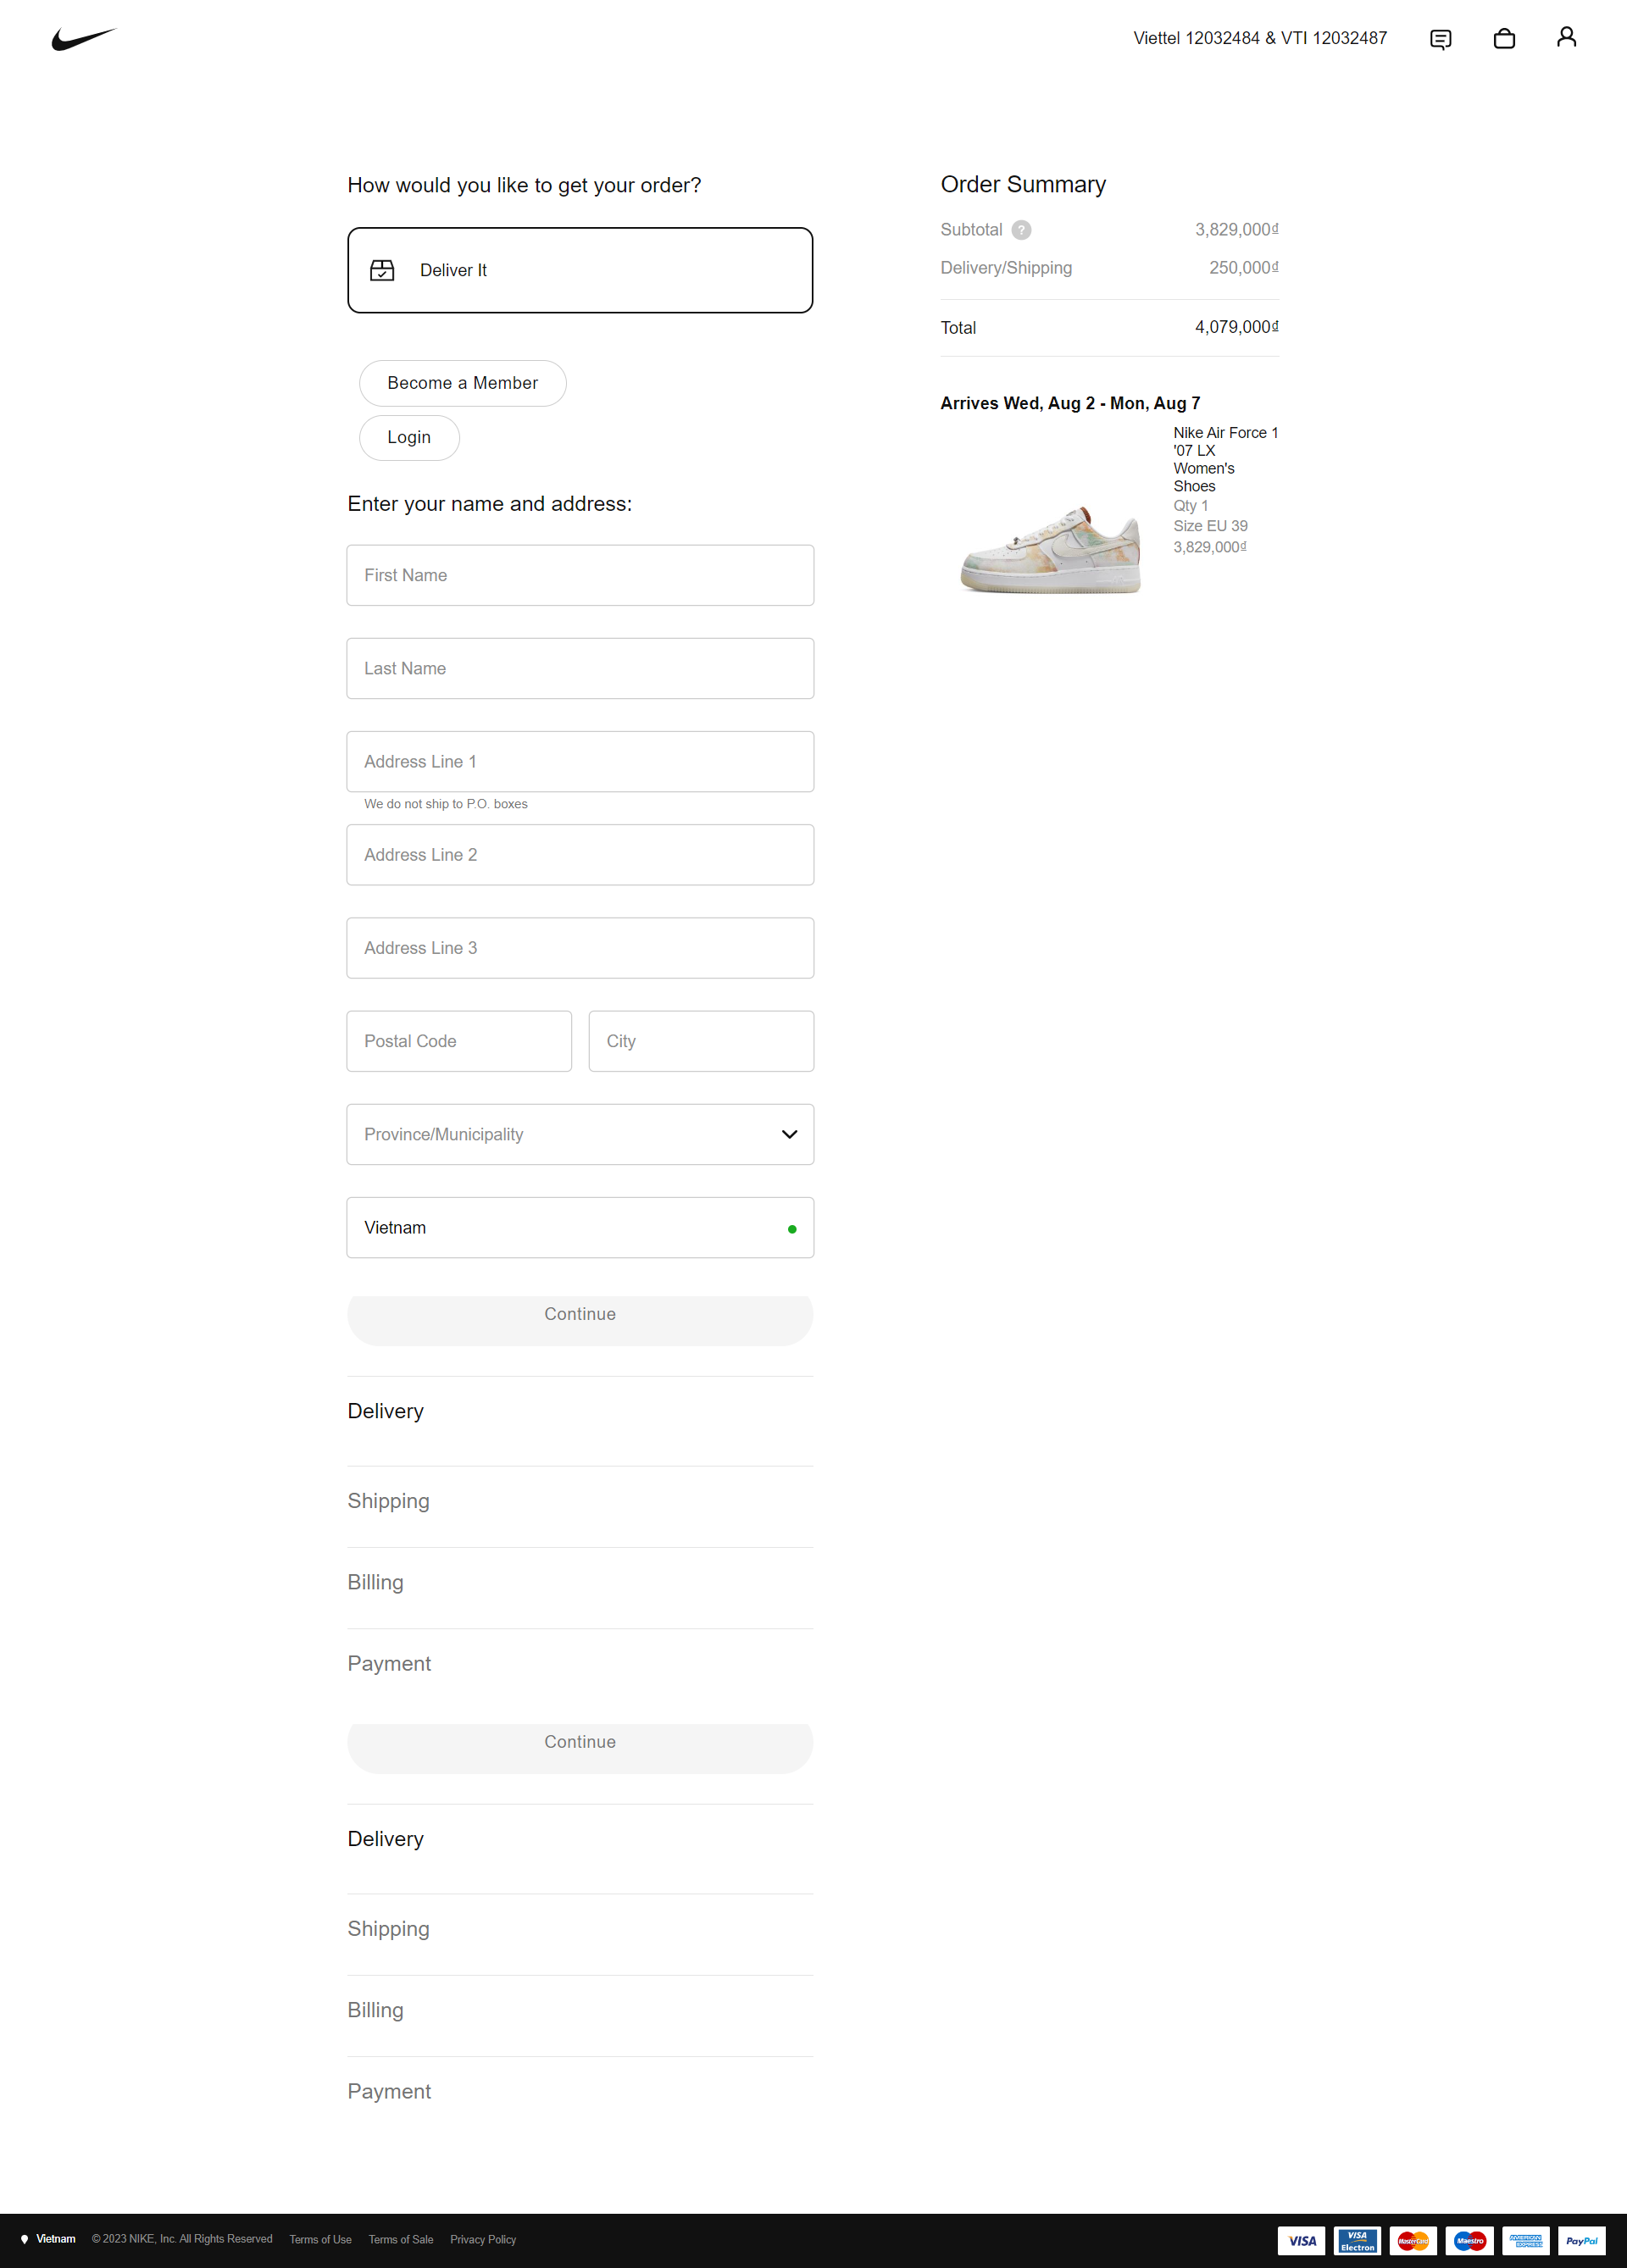Open the Vietnam country field
This screenshot has height=2268, width=1627.
point(580,1227)
